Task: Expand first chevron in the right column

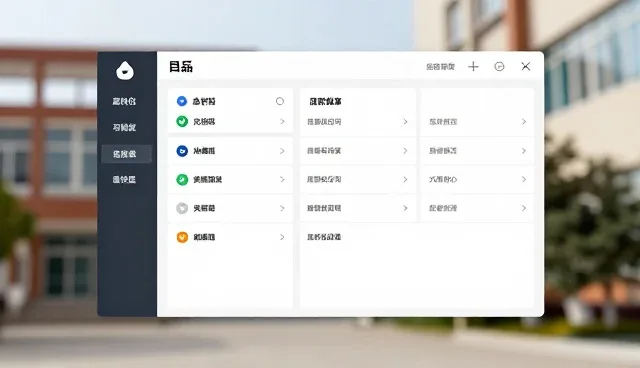Action: [x=524, y=122]
